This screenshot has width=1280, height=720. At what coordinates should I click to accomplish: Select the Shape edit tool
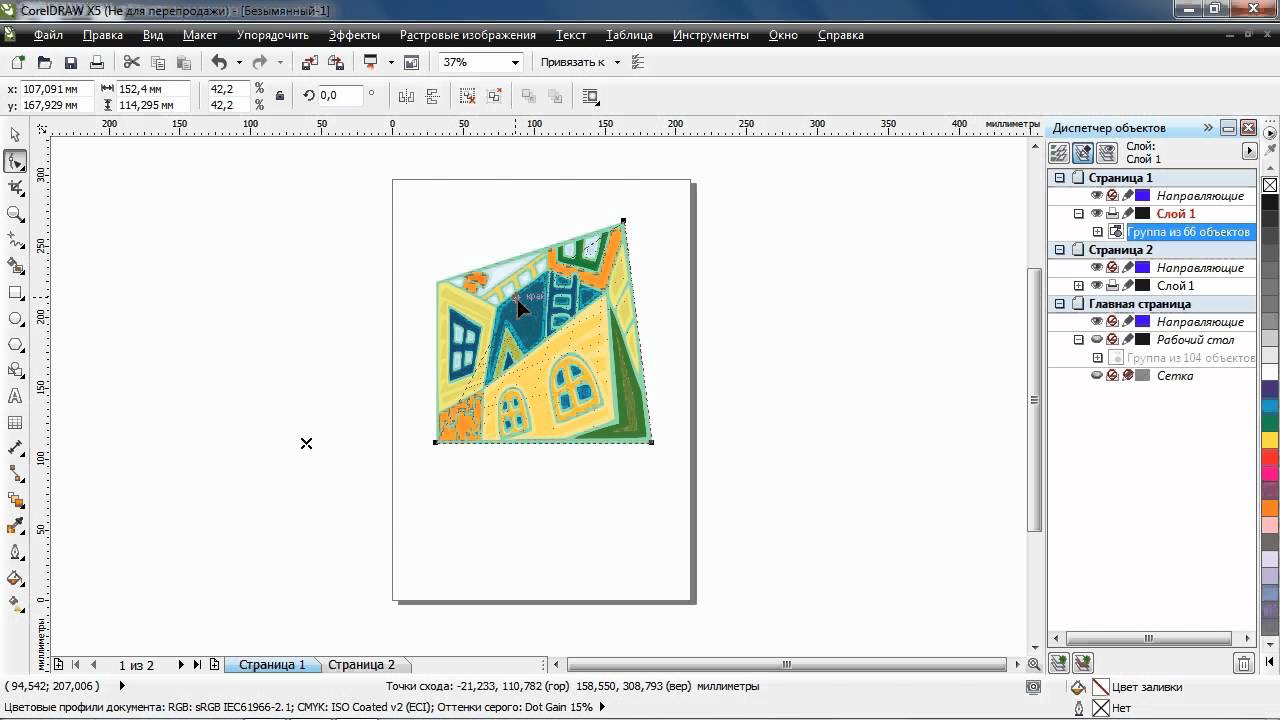coord(15,161)
